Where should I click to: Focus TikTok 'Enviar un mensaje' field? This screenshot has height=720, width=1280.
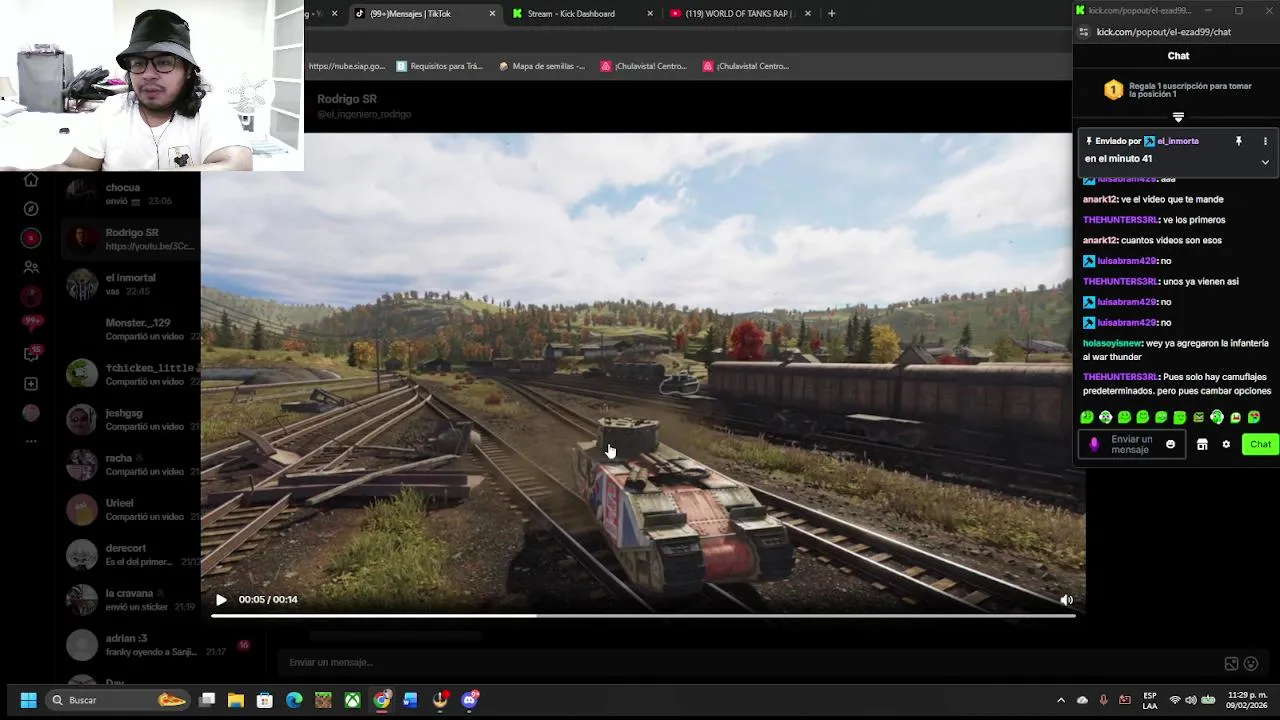750,662
